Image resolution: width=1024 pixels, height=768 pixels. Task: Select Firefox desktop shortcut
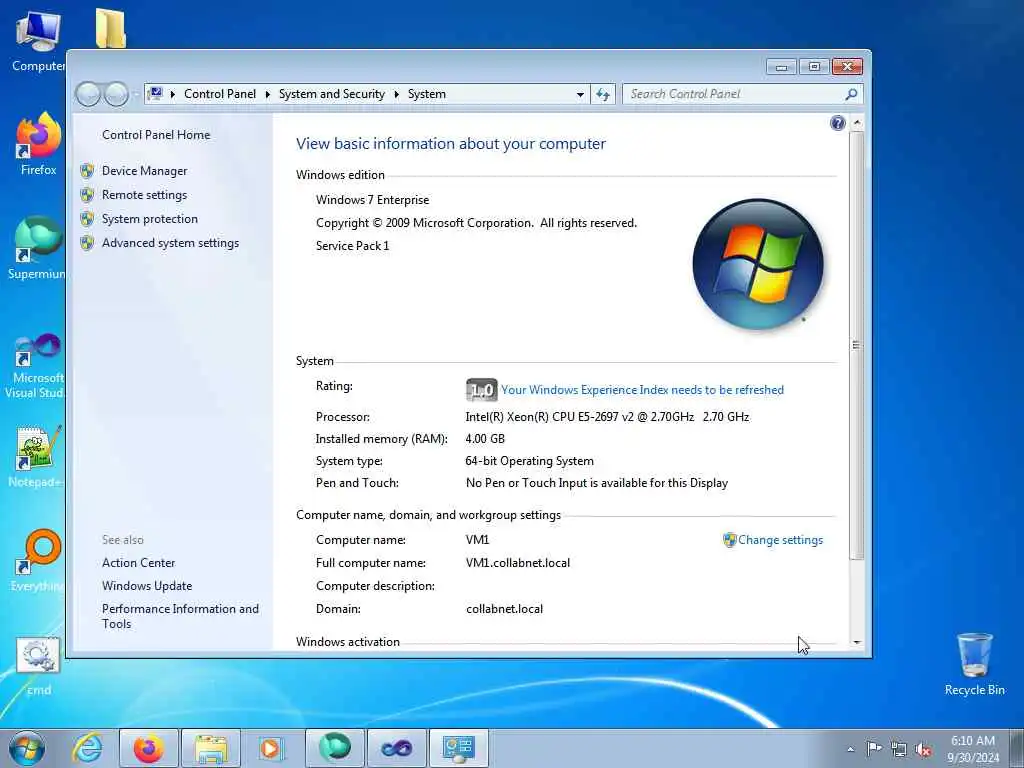(x=39, y=144)
